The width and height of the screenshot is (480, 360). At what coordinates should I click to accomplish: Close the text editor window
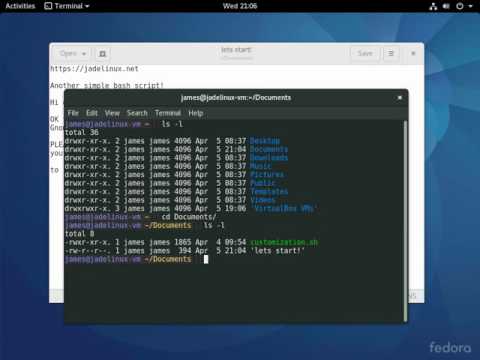click(413, 53)
